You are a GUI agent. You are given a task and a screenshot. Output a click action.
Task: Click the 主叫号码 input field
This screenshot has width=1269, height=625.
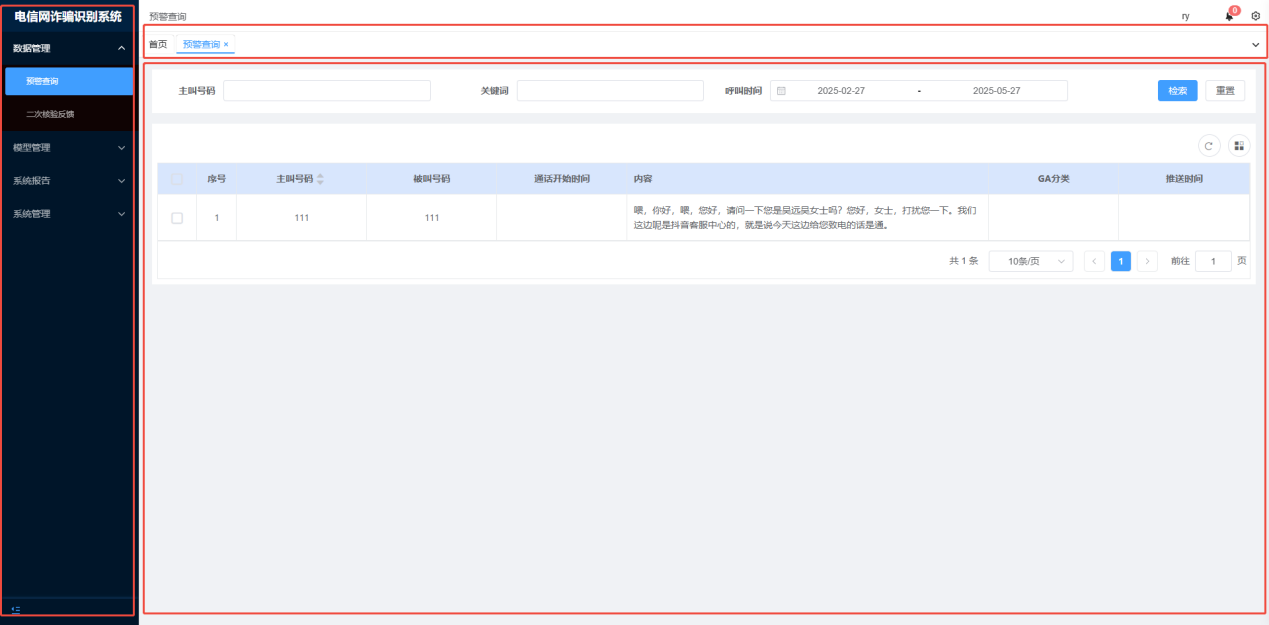tap(326, 91)
